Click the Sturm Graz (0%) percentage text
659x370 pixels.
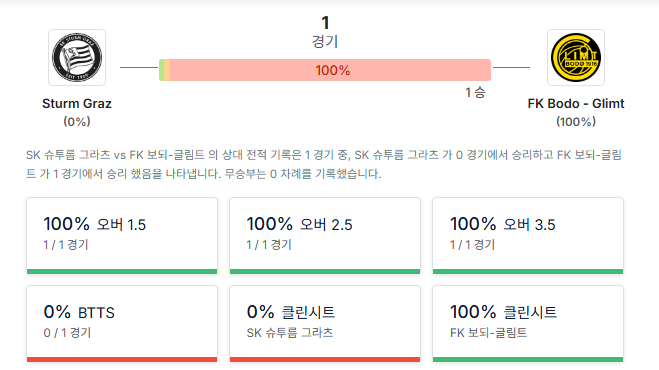tap(77, 122)
